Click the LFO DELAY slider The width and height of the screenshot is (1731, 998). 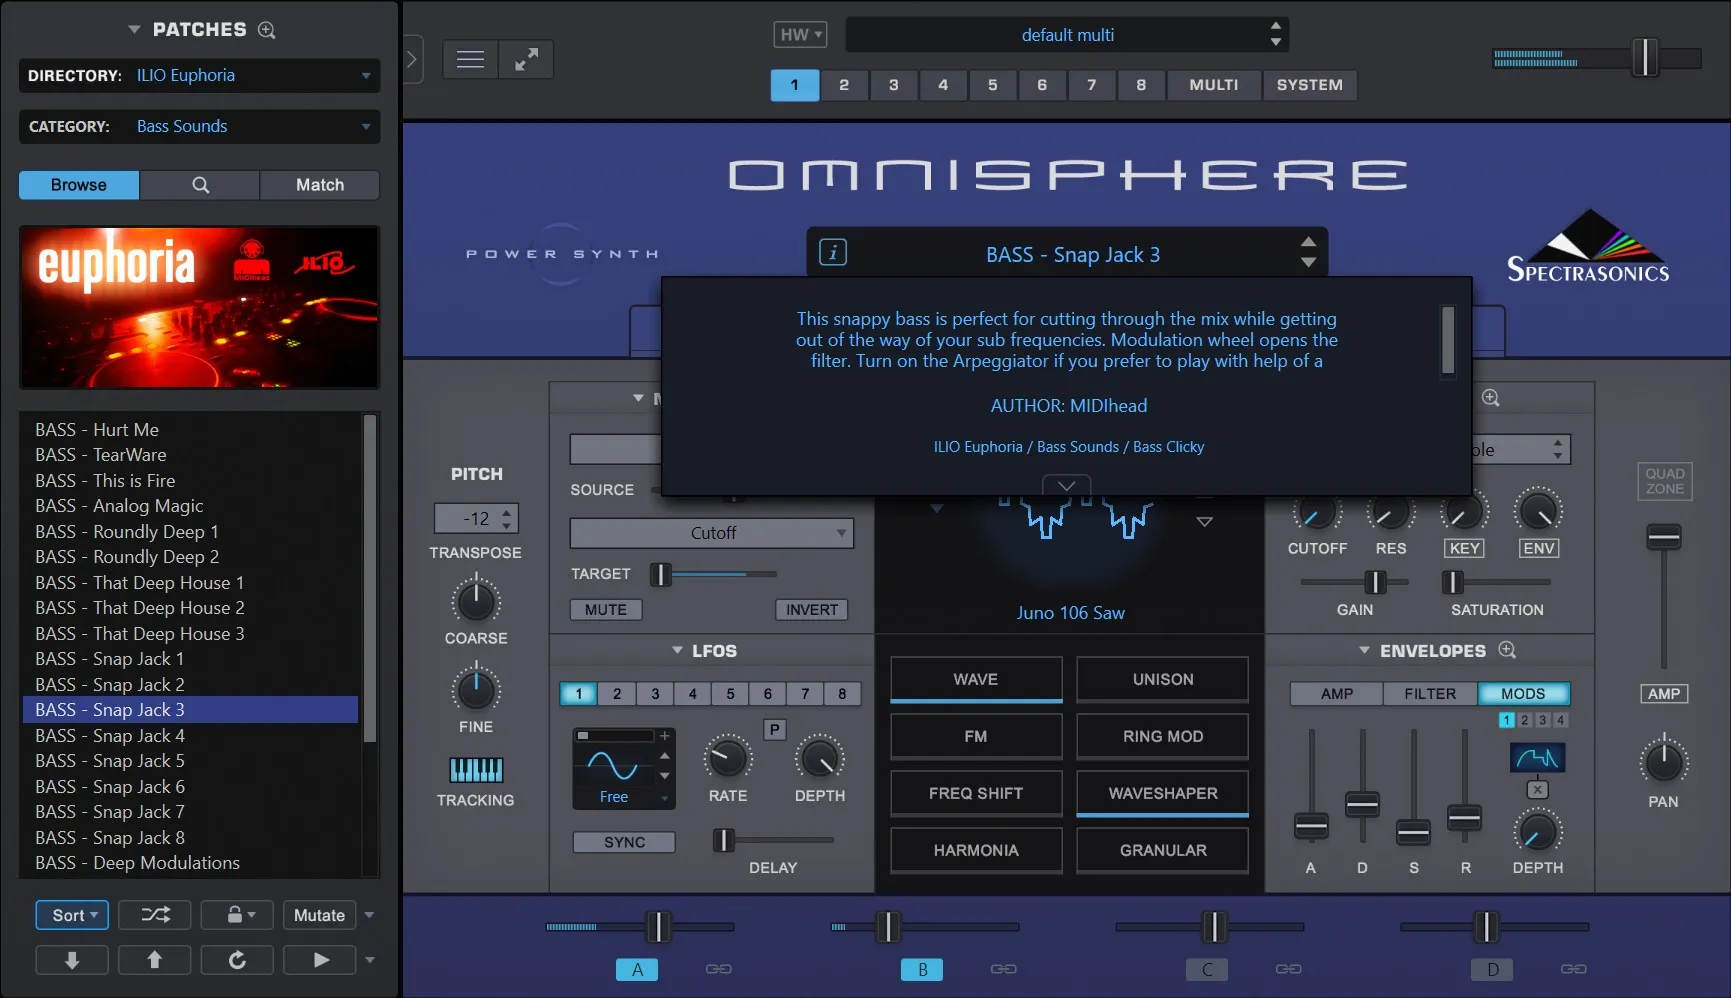[x=773, y=840]
